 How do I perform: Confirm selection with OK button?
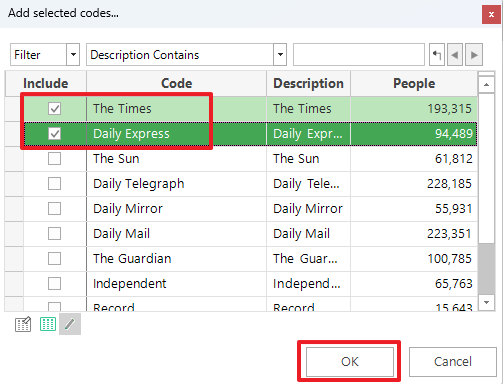350,362
